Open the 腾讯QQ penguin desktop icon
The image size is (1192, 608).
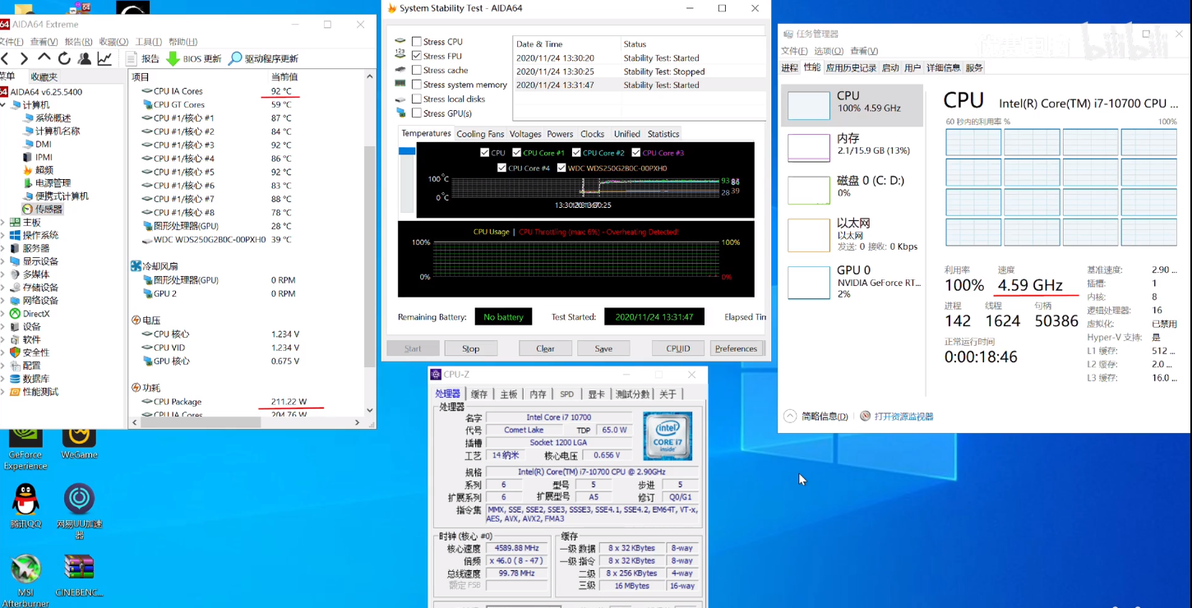(x=25, y=505)
